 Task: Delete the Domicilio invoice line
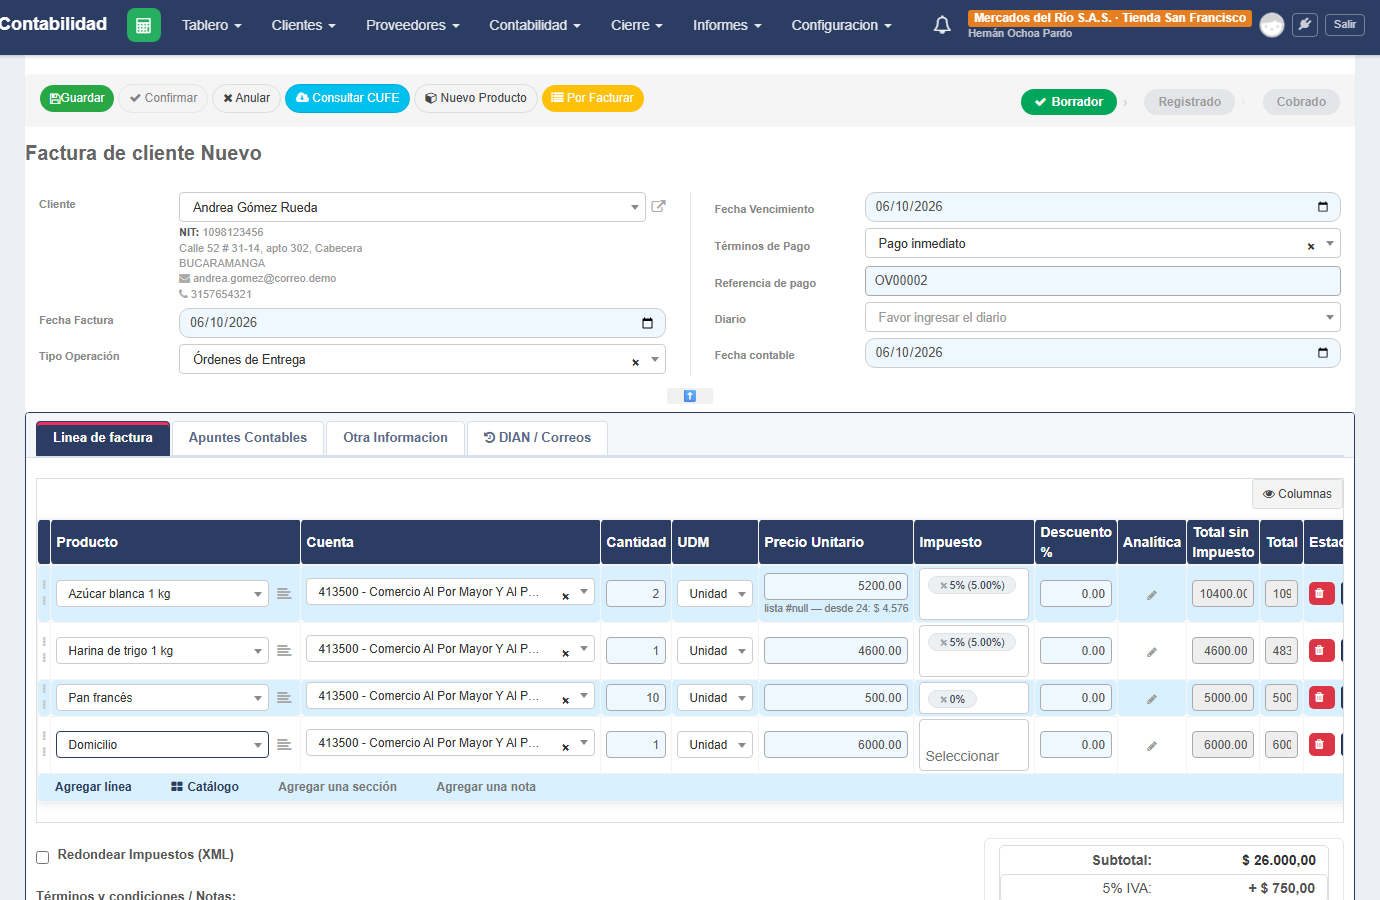click(x=1321, y=744)
